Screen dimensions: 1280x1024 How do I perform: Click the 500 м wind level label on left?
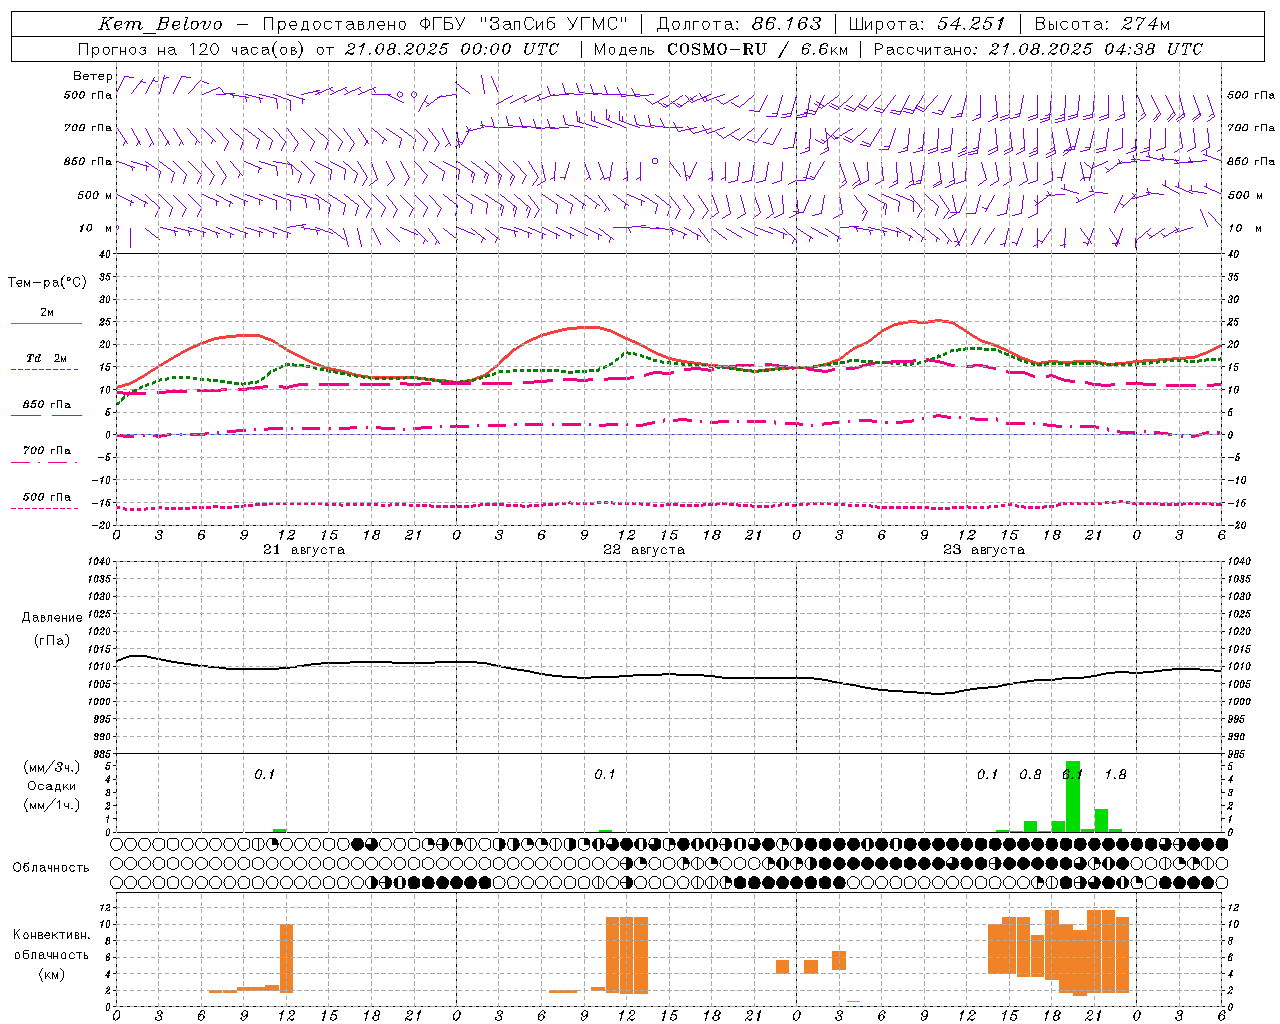click(x=95, y=195)
